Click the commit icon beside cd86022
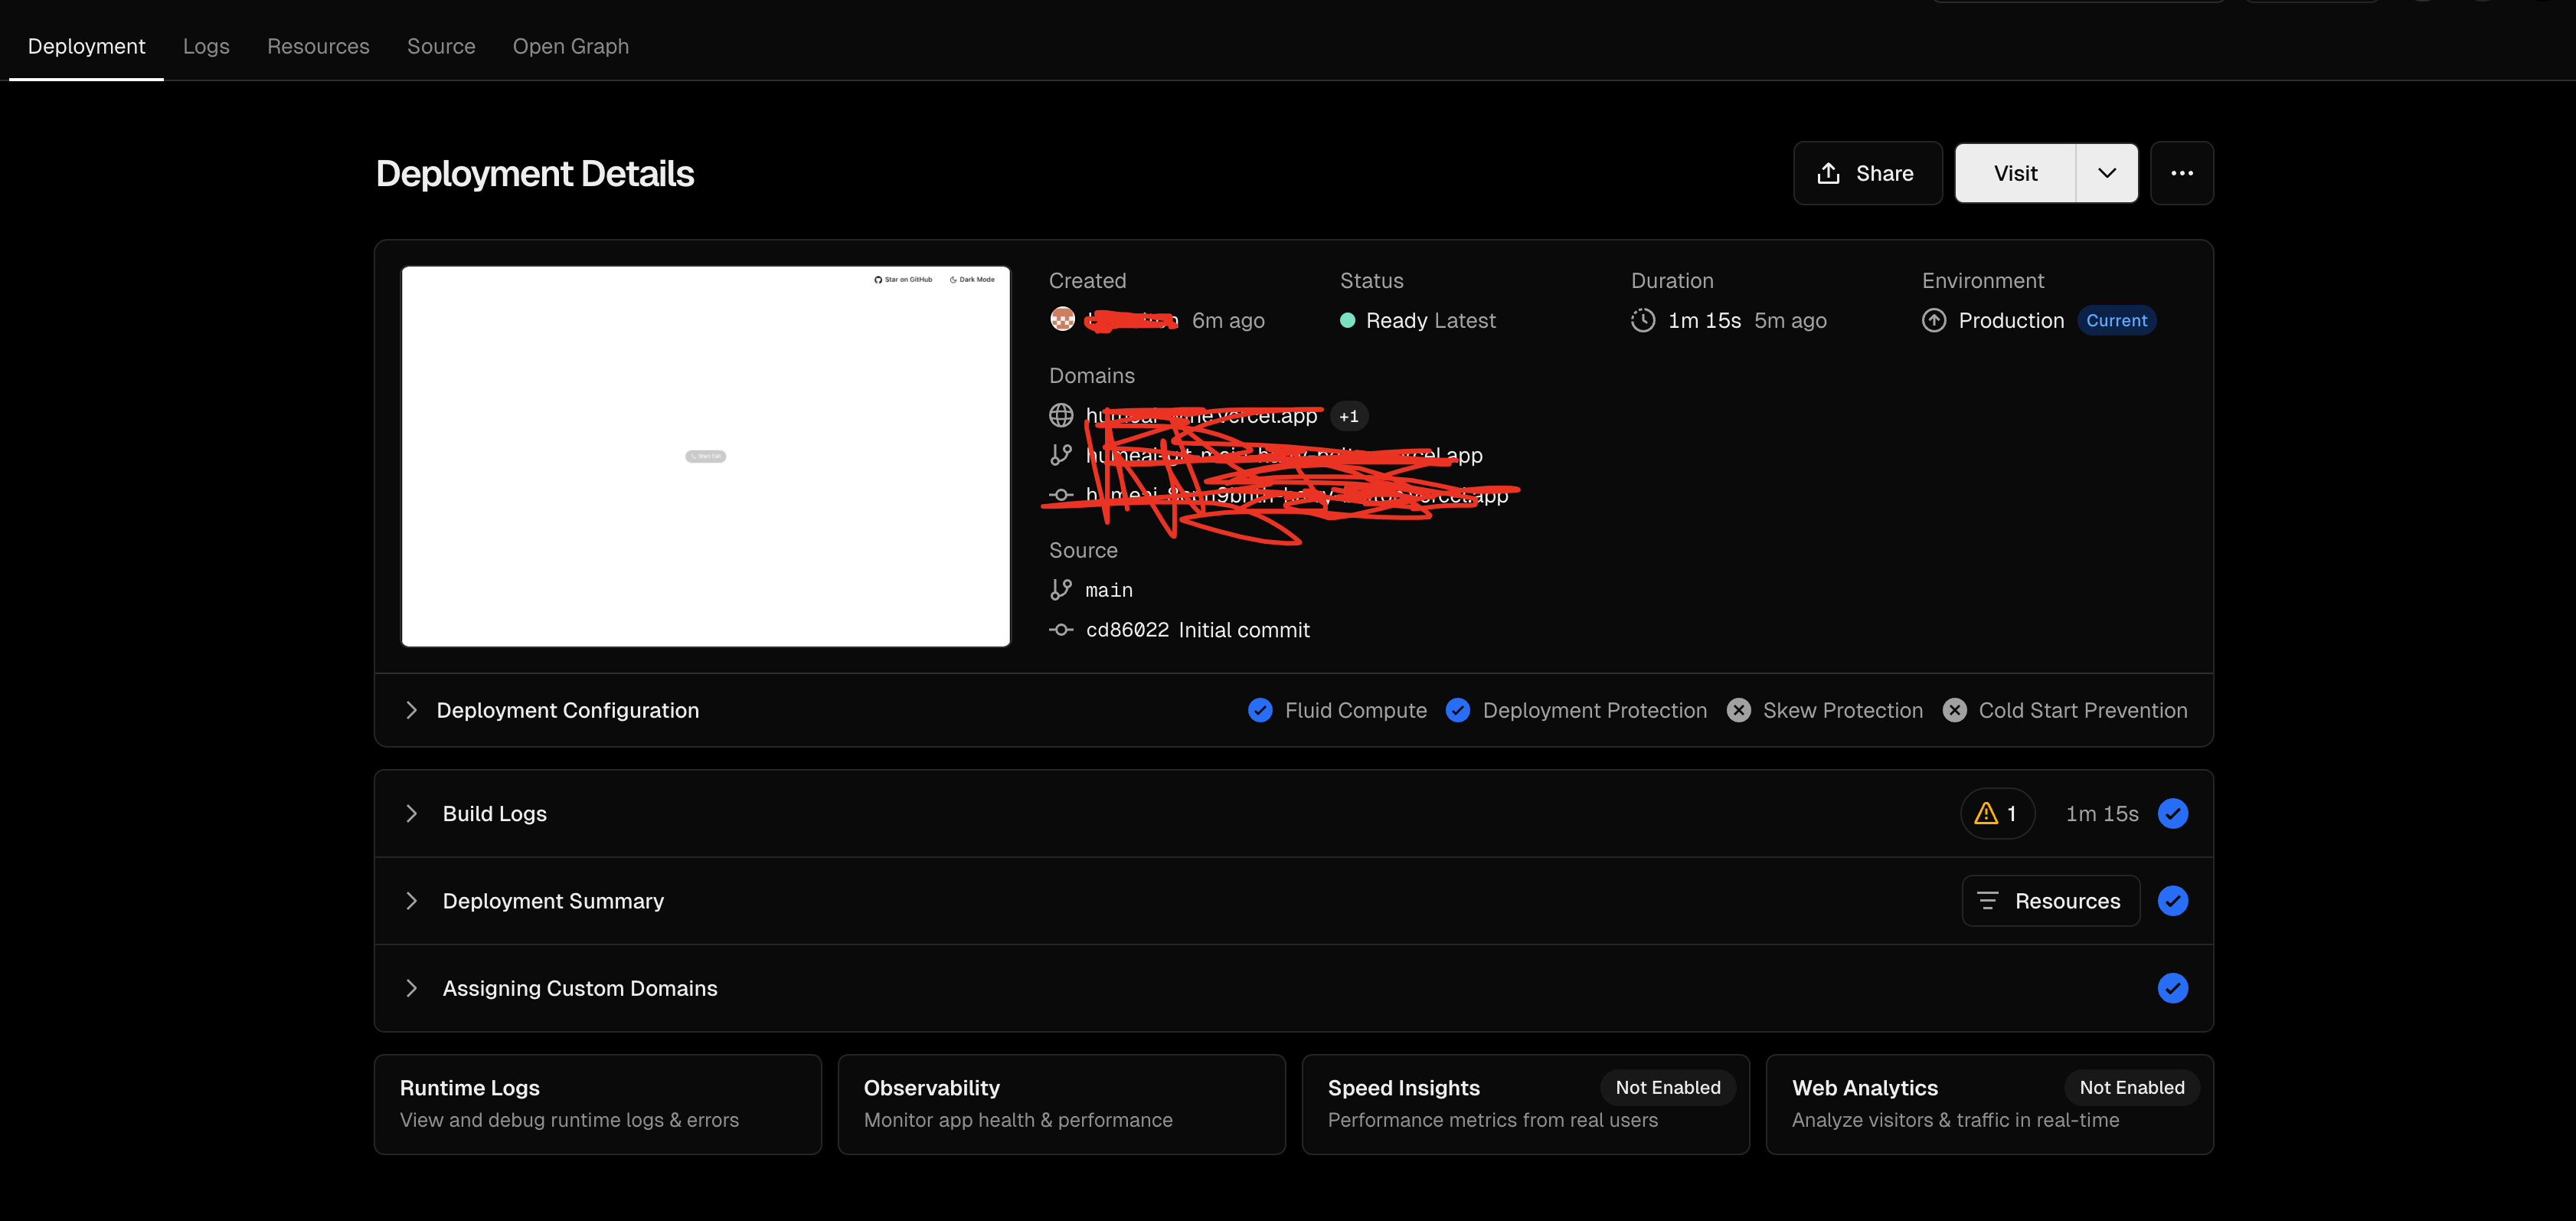 [x=1061, y=630]
